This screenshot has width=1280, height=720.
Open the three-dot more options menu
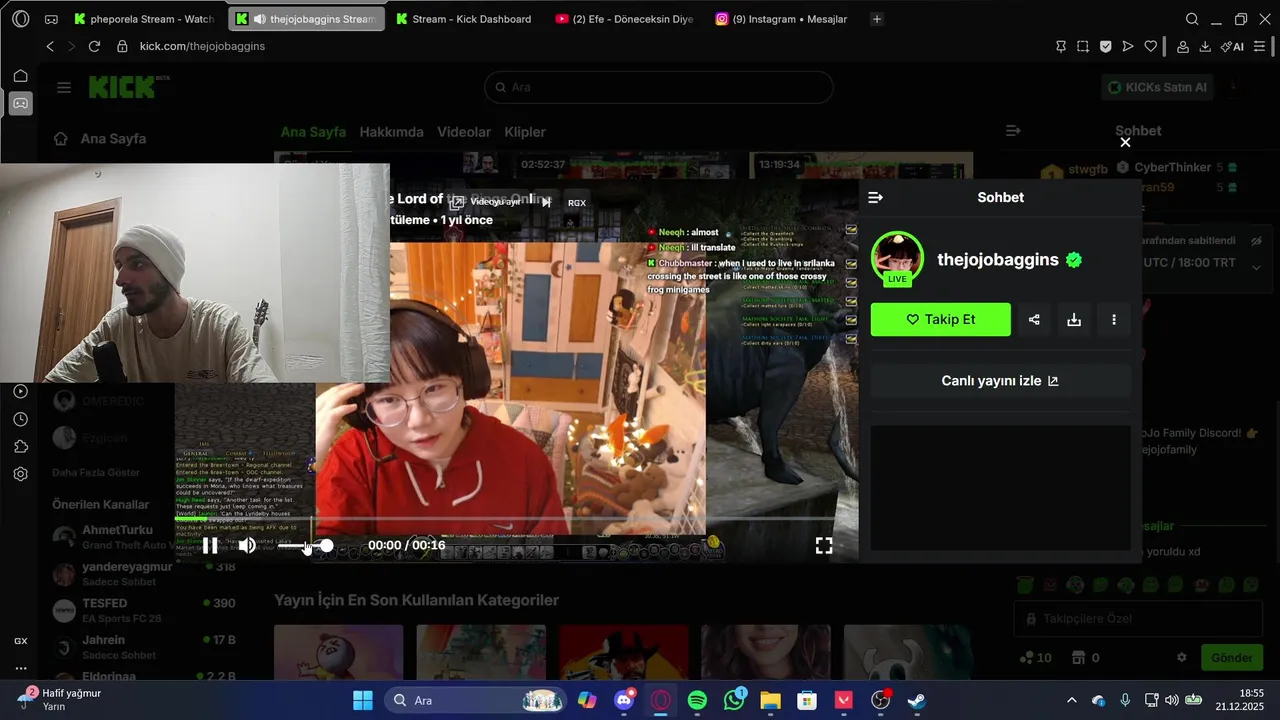(x=1114, y=319)
